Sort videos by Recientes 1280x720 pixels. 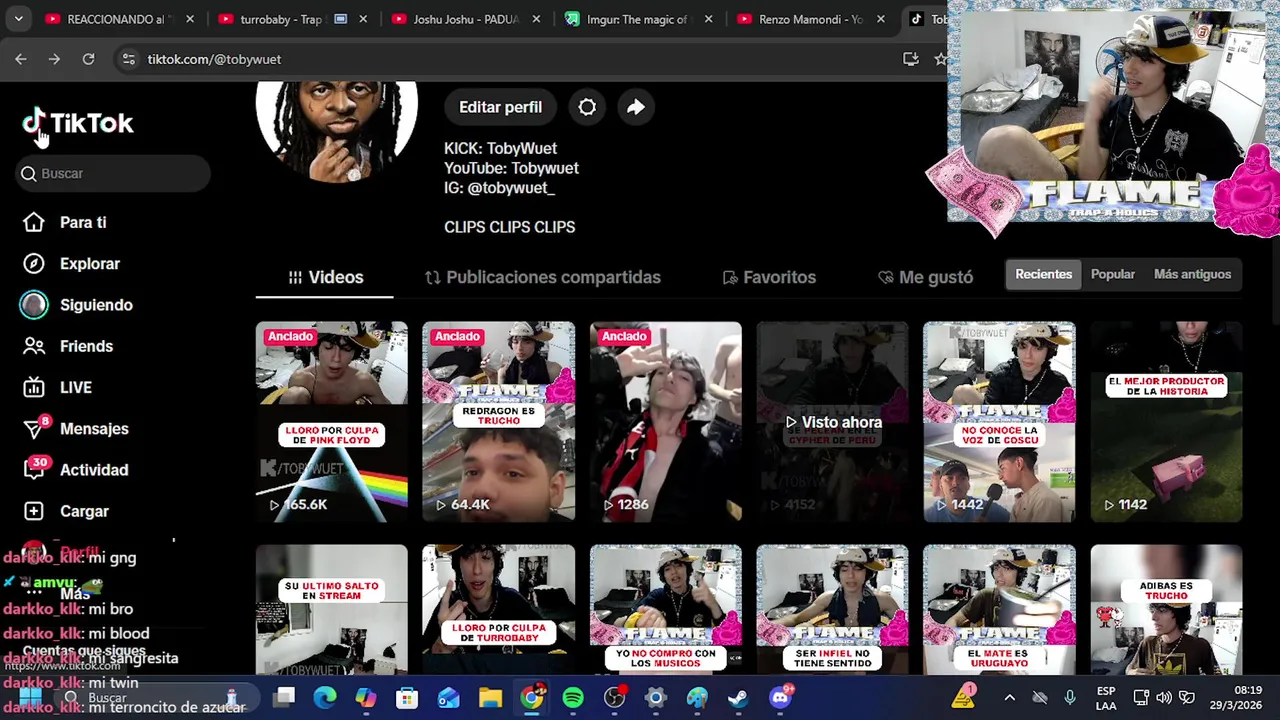(1043, 274)
